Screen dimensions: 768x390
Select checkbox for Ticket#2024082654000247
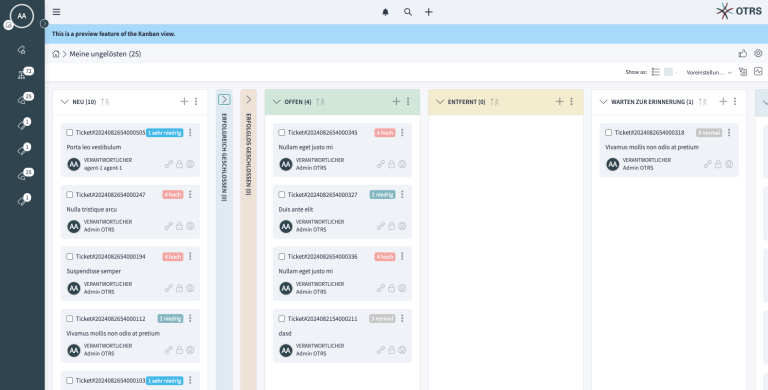(x=70, y=195)
